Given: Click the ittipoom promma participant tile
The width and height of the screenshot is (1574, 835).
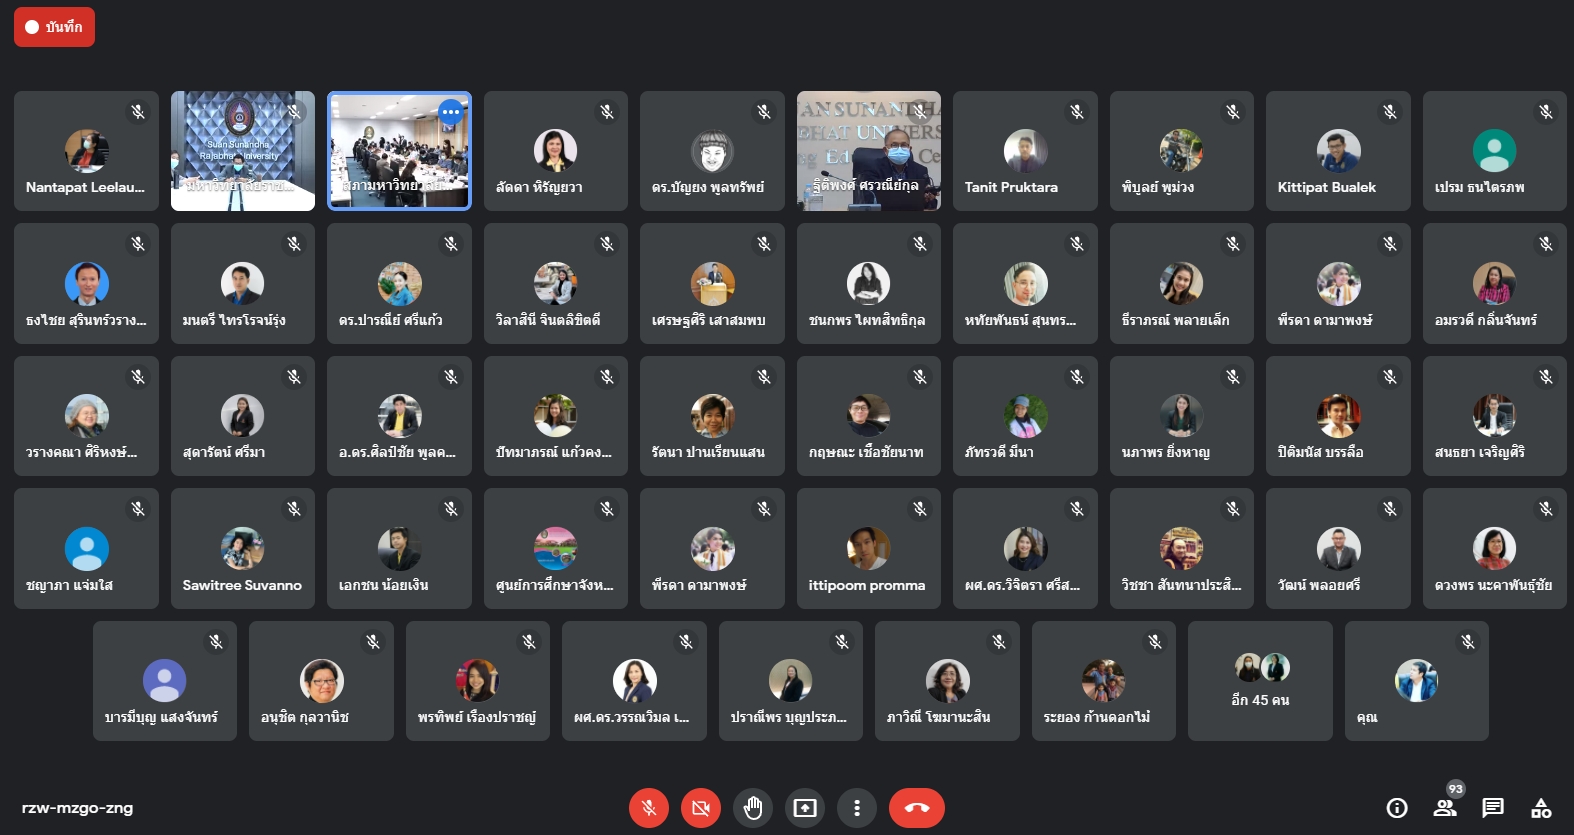Looking at the screenshot, I should pyautogui.click(x=868, y=549).
